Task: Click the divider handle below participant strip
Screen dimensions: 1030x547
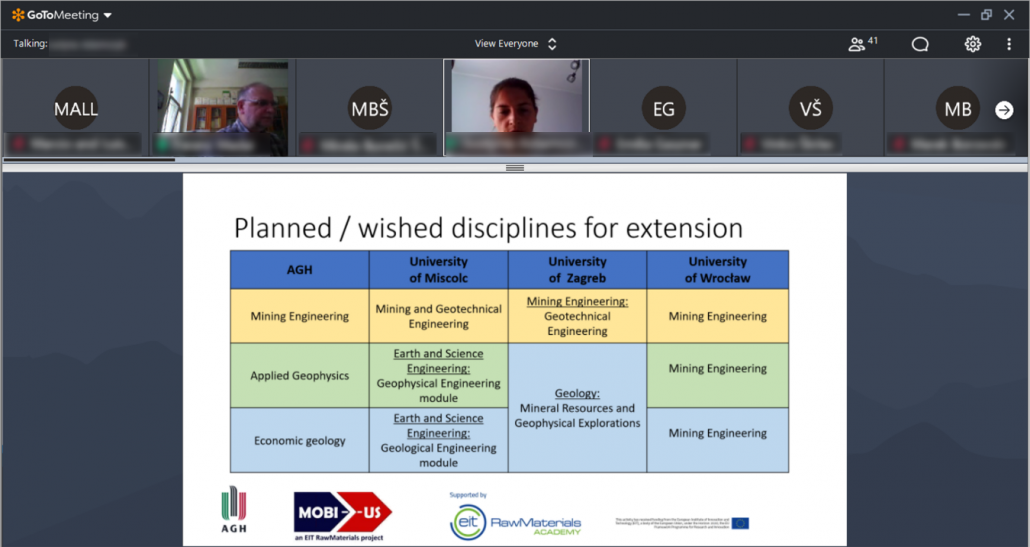Action: tap(515, 168)
